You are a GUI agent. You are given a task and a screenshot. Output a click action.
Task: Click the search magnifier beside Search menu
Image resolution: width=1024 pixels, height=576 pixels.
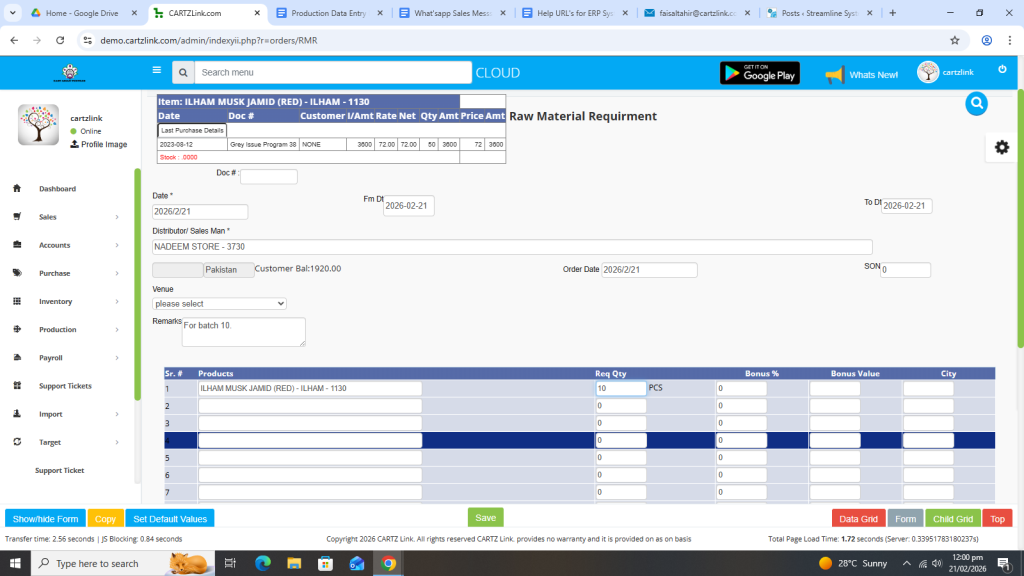click(182, 73)
